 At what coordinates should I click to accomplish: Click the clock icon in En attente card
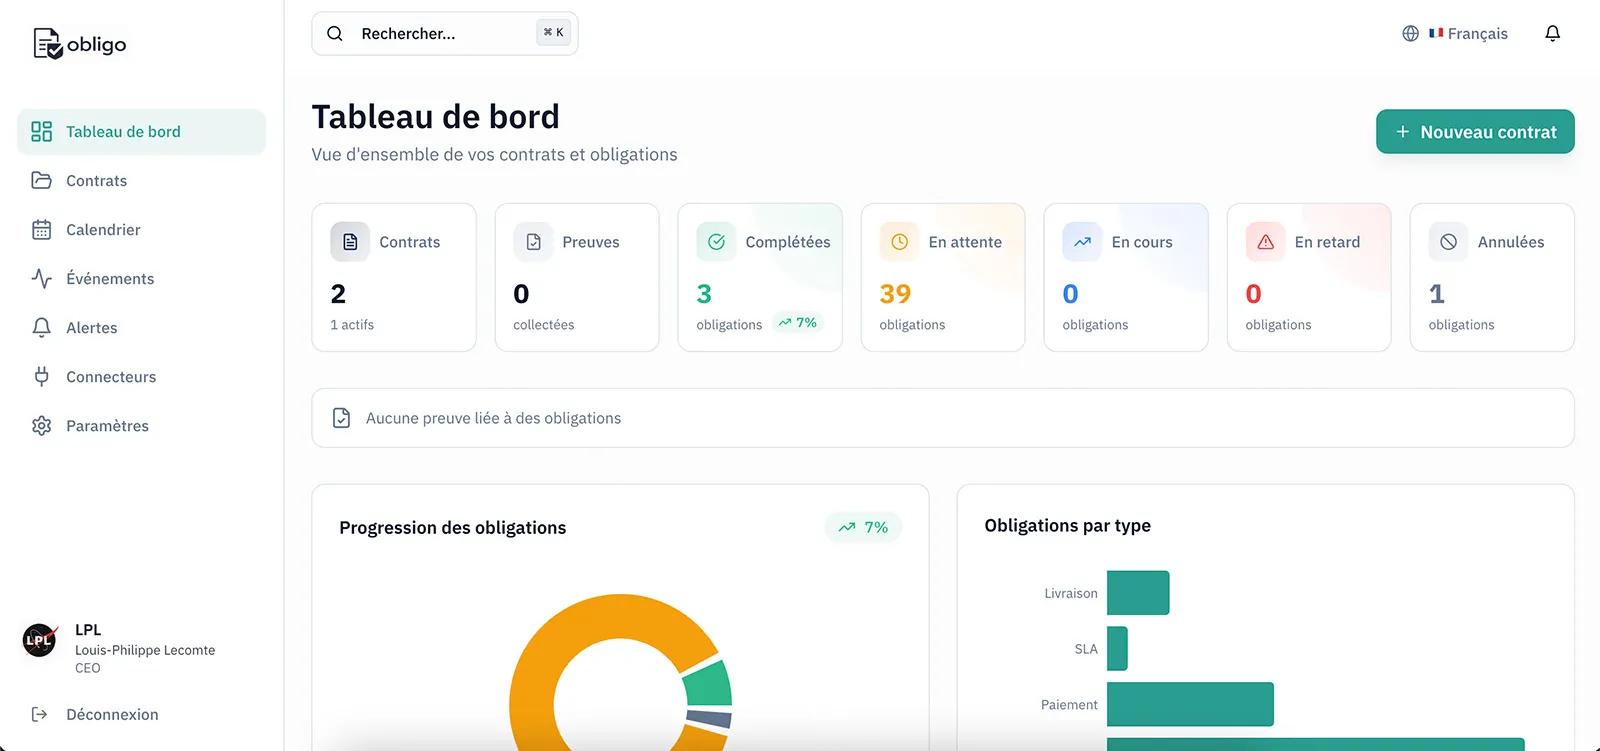pyautogui.click(x=899, y=242)
